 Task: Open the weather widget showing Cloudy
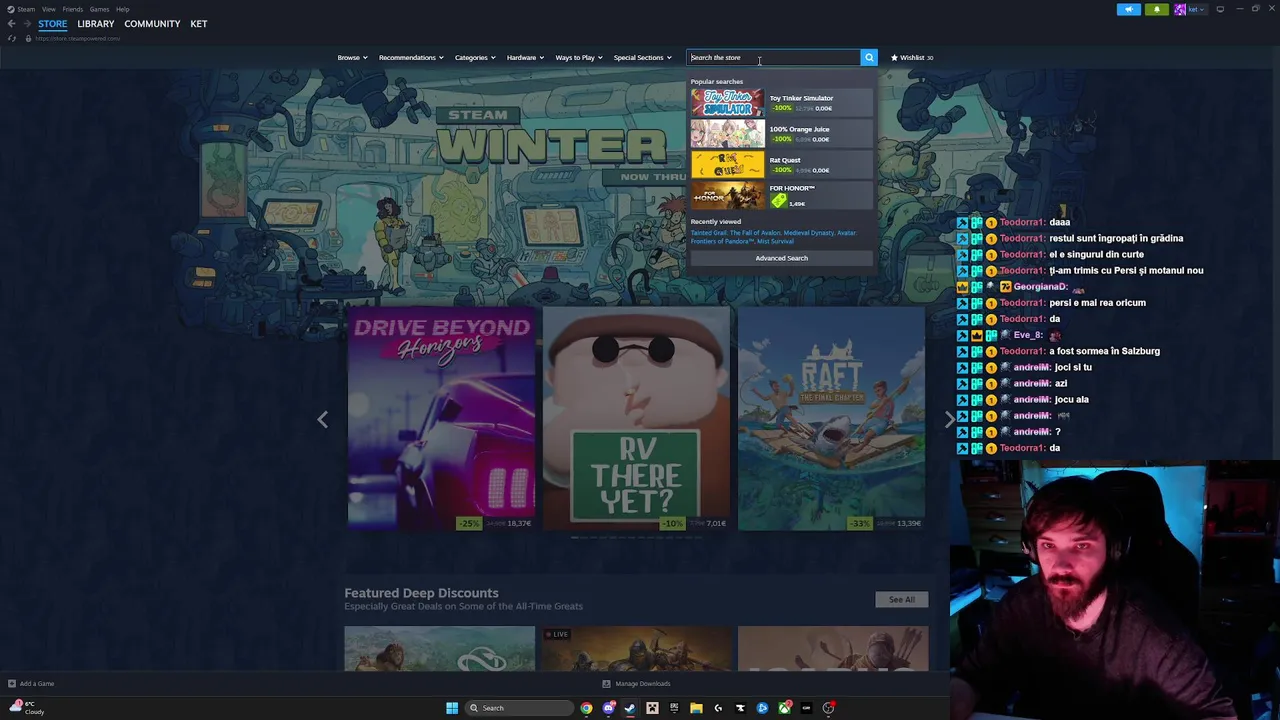tap(28, 708)
